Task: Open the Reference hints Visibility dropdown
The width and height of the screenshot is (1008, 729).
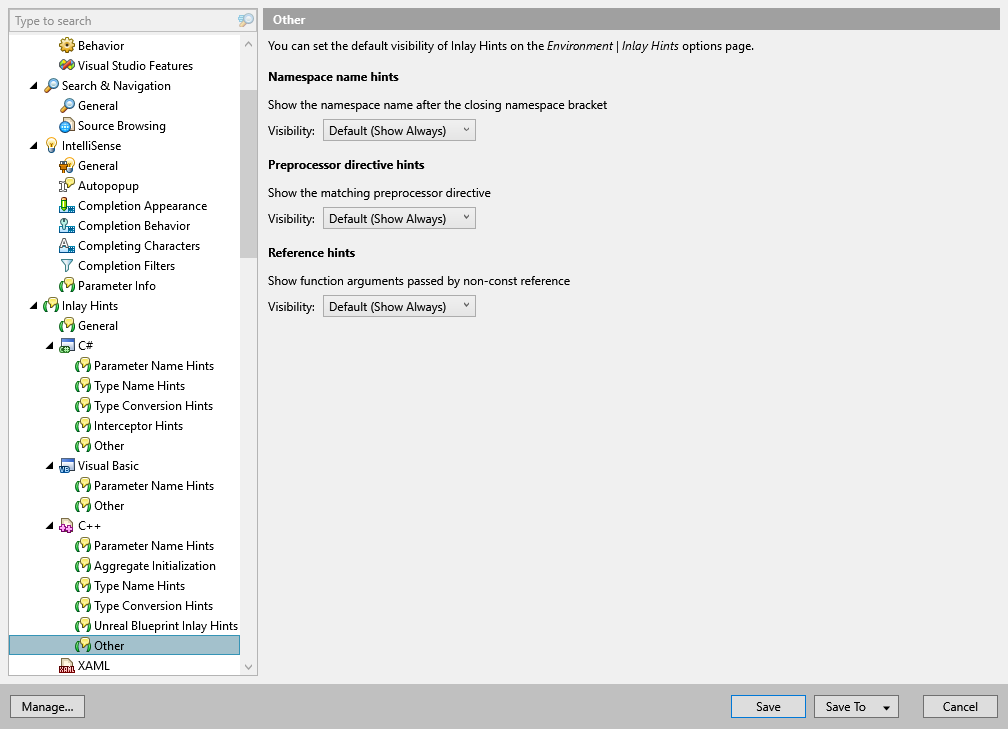Action: coord(398,306)
